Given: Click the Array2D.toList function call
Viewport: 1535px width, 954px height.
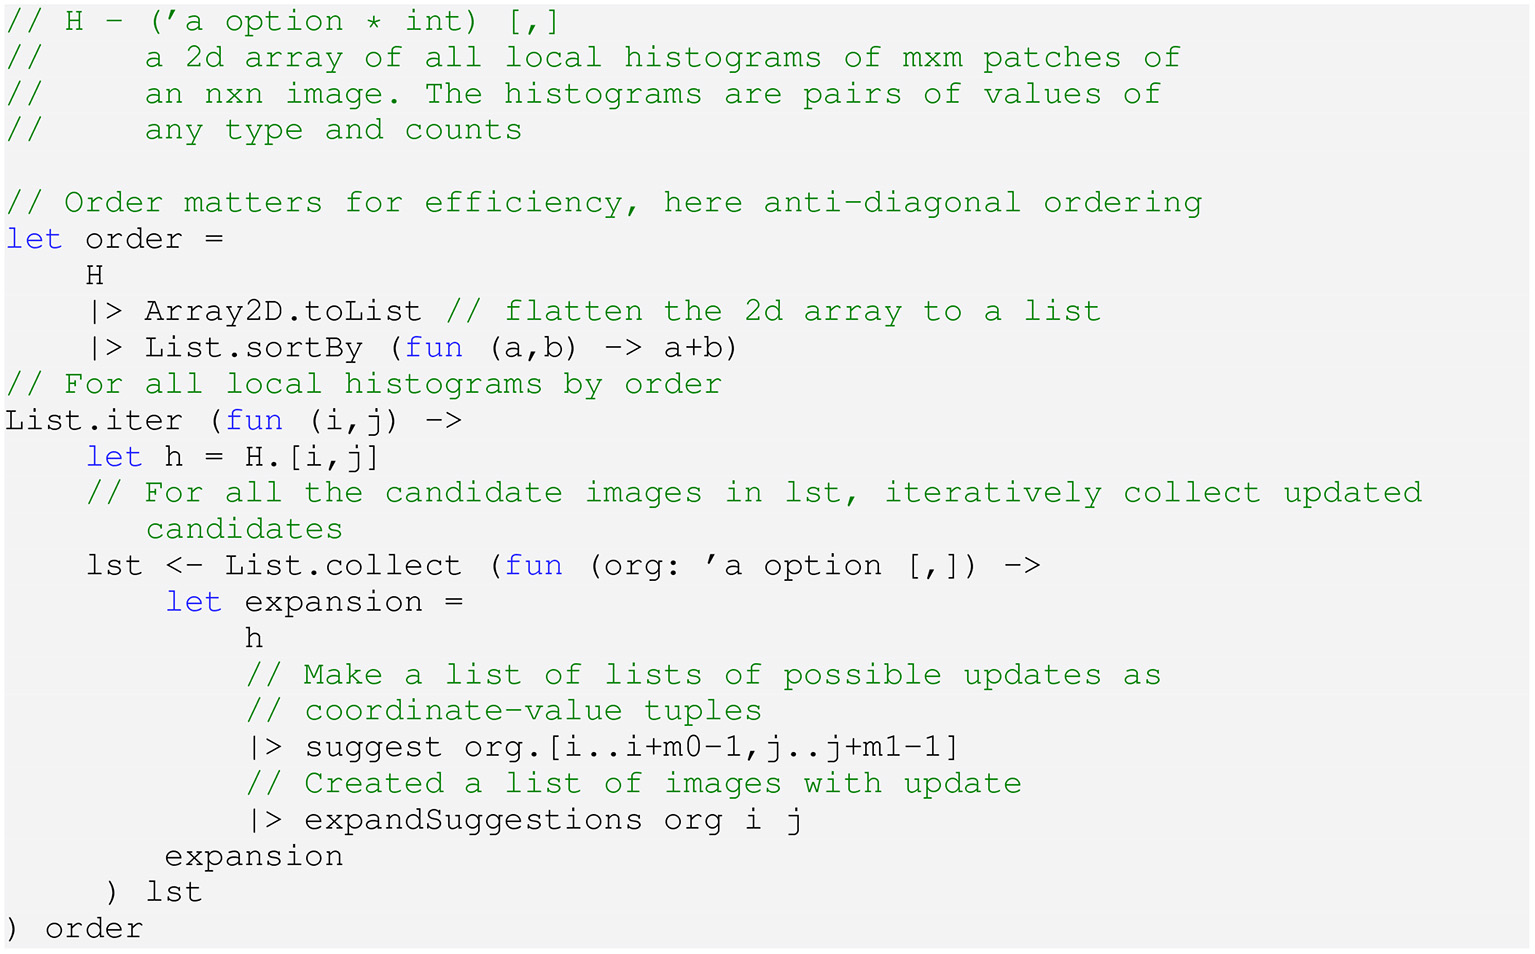Looking at the screenshot, I should 283,311.
